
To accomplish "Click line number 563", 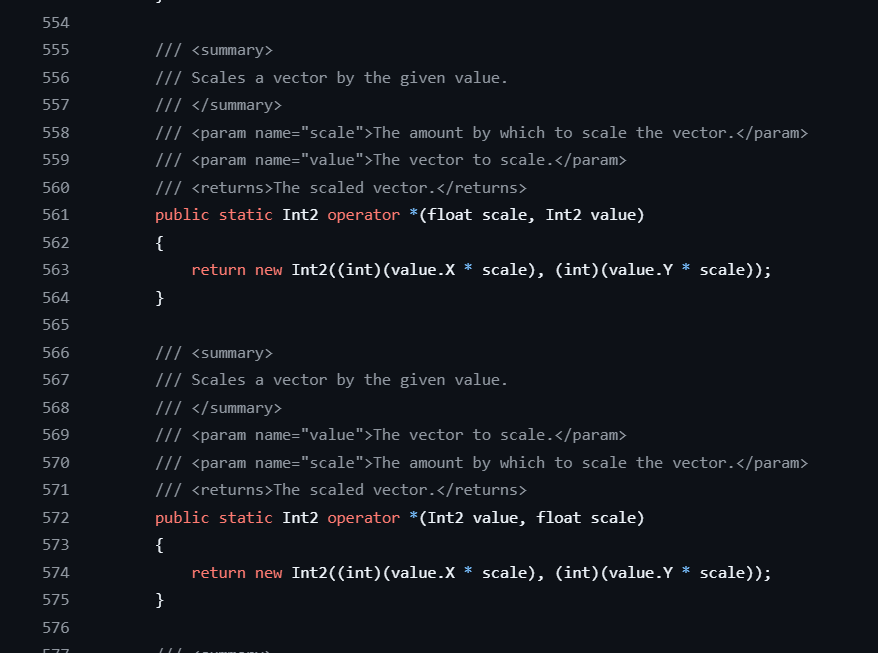I will (x=56, y=270).
